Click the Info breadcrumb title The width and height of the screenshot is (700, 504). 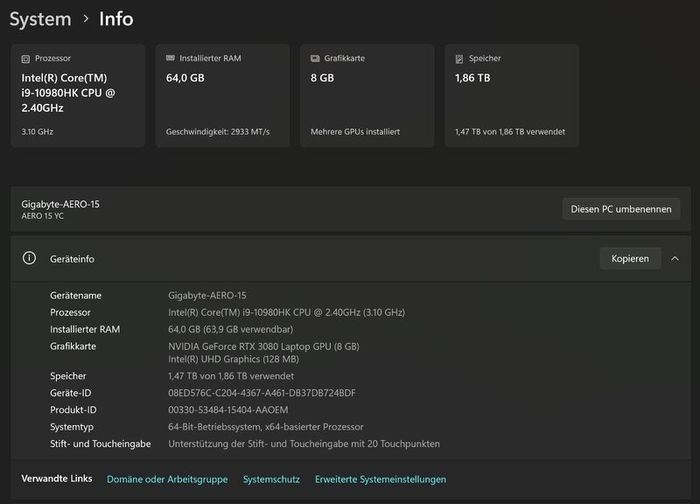116,19
